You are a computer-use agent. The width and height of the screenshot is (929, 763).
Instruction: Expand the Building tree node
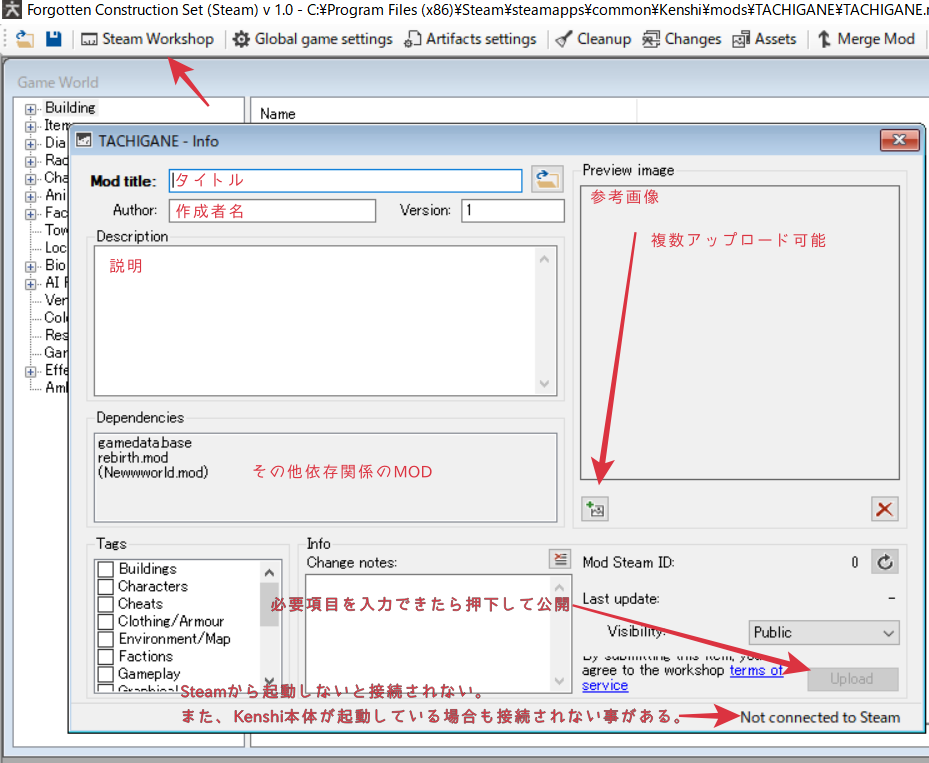pos(31,108)
